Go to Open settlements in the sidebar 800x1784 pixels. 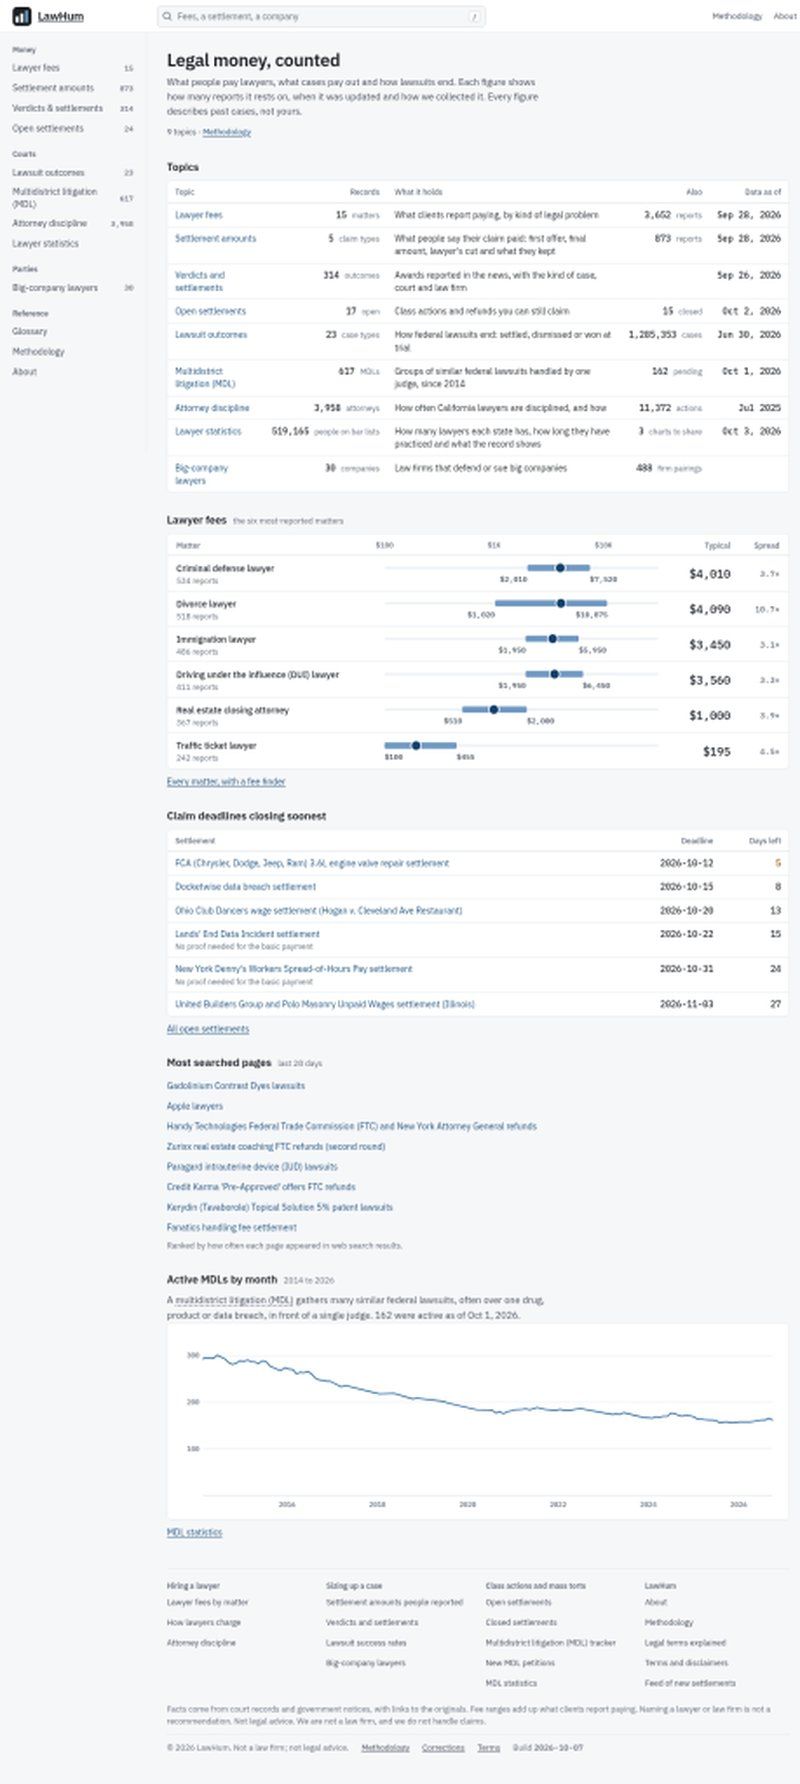[48, 128]
